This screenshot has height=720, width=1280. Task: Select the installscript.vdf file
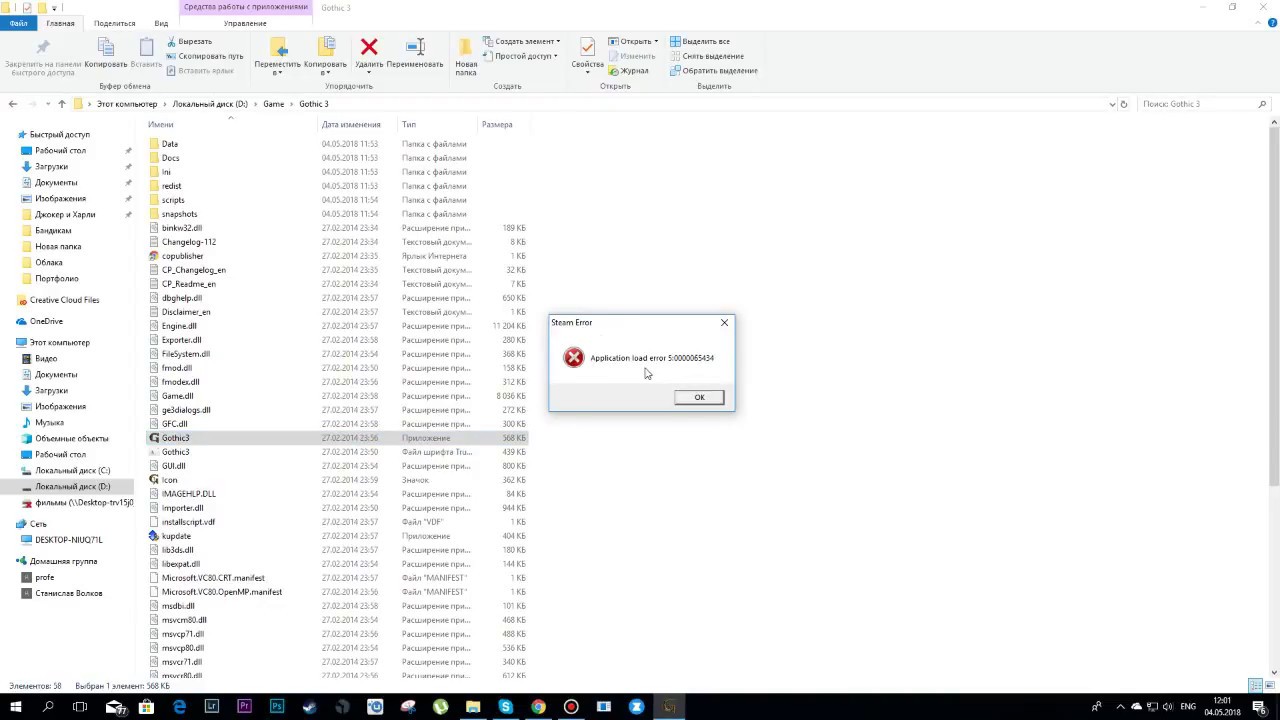point(188,522)
